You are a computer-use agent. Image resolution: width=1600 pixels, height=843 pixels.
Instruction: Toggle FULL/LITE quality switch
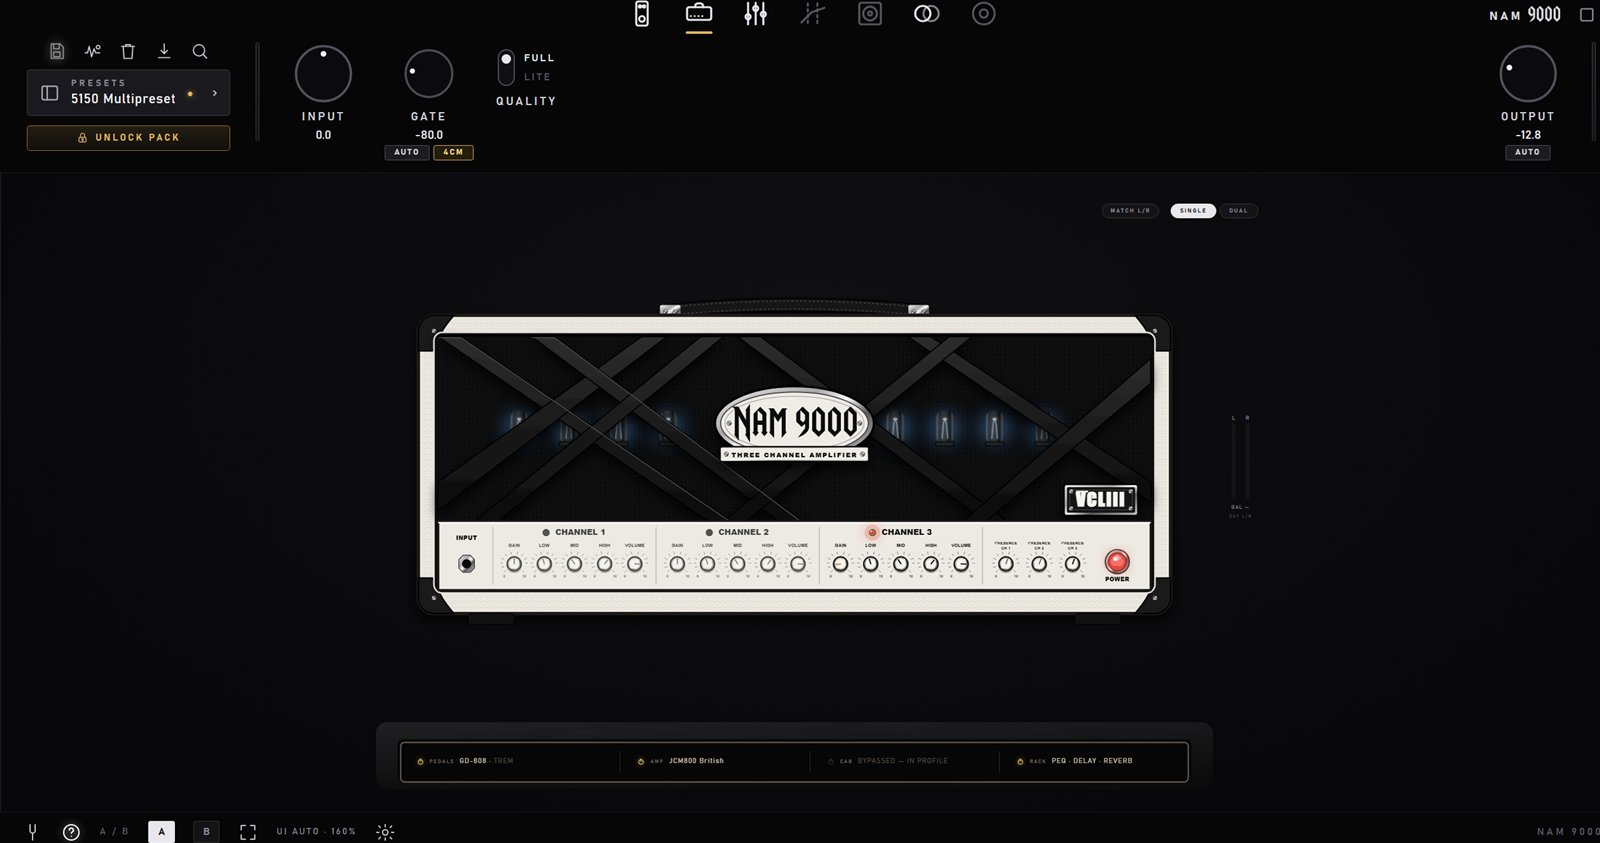point(506,67)
